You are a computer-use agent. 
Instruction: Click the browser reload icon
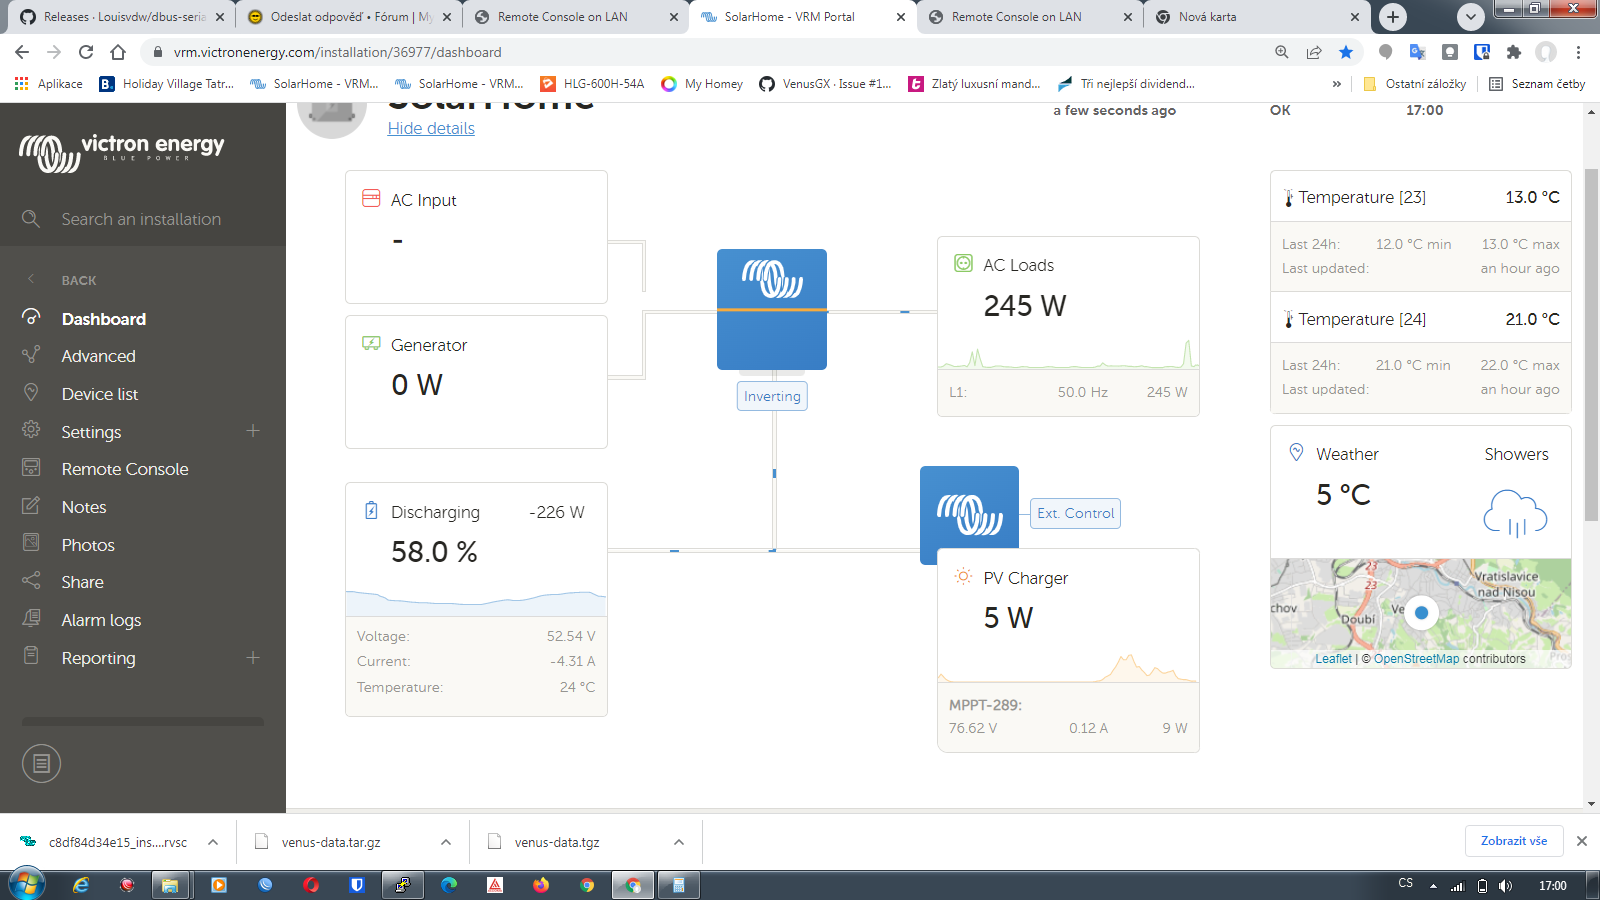click(x=86, y=52)
